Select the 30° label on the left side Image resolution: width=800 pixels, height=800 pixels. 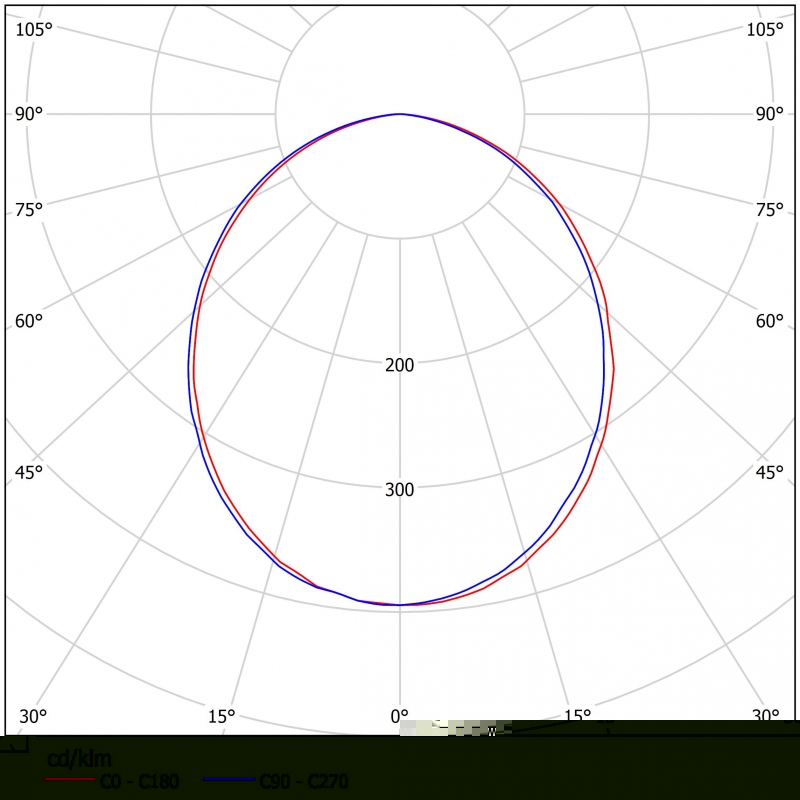(33, 716)
